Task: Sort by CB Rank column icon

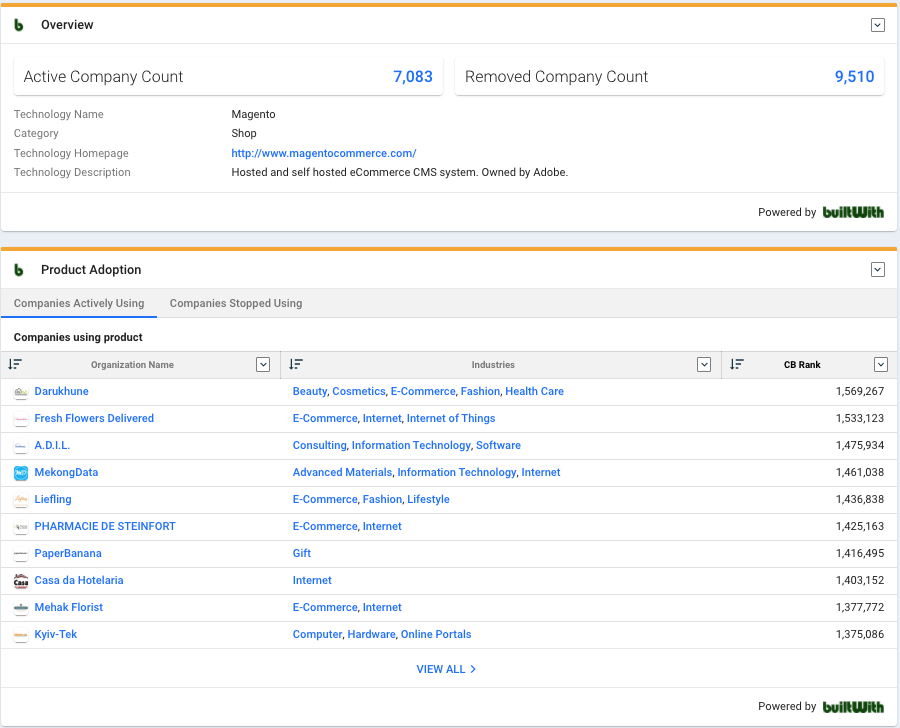Action: 736,365
